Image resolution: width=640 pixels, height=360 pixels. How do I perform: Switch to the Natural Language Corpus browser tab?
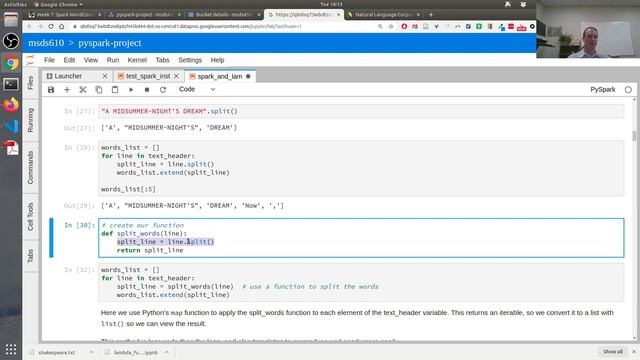click(x=383, y=15)
